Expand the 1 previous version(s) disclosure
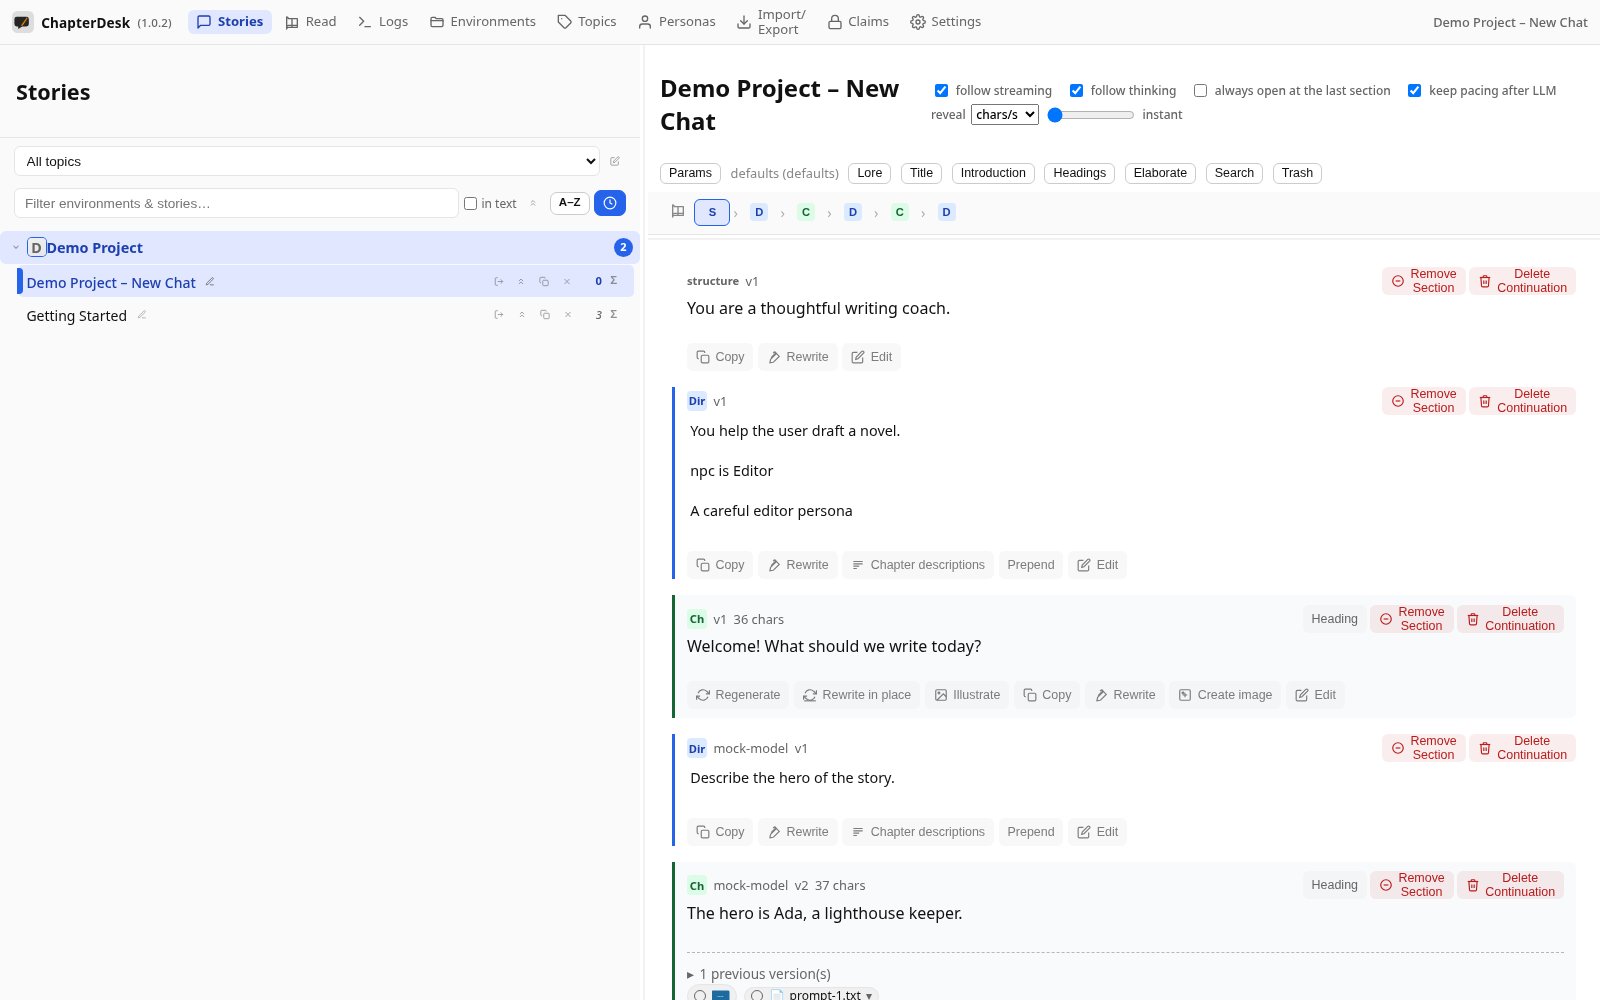Screen dimensions: 1600x1000 coord(759,974)
